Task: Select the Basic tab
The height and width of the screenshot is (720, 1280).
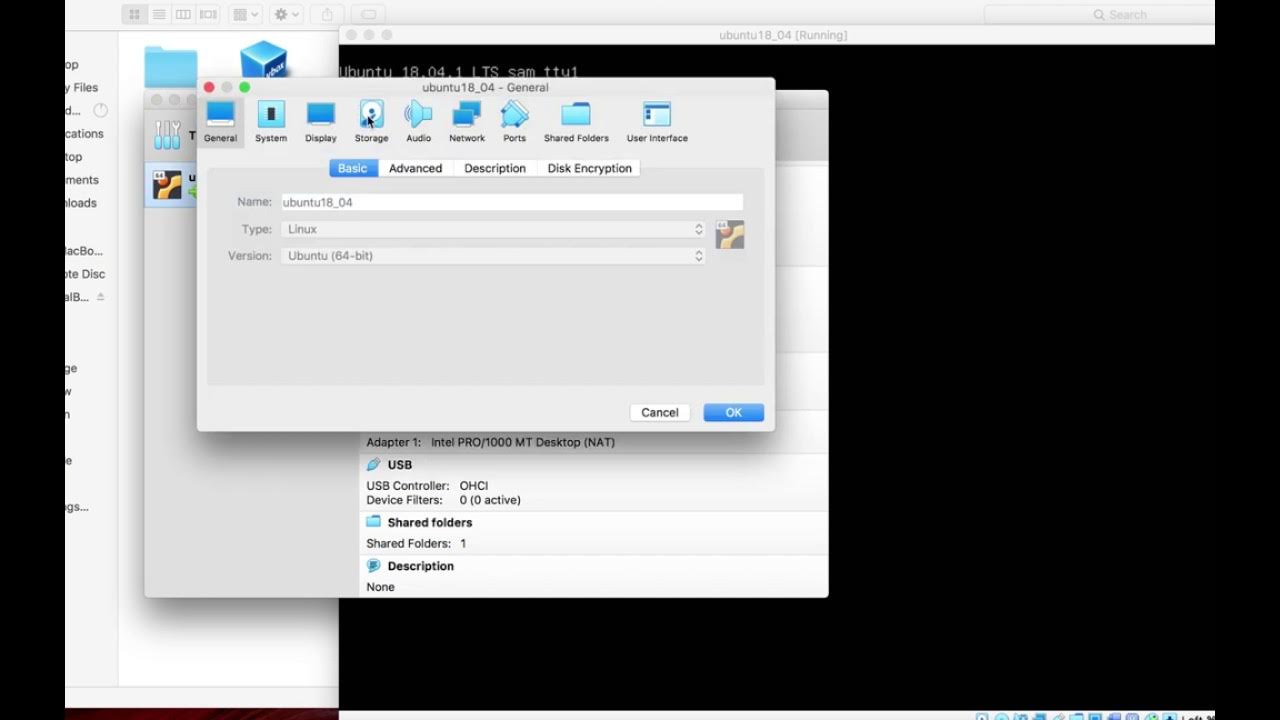Action: (x=353, y=168)
